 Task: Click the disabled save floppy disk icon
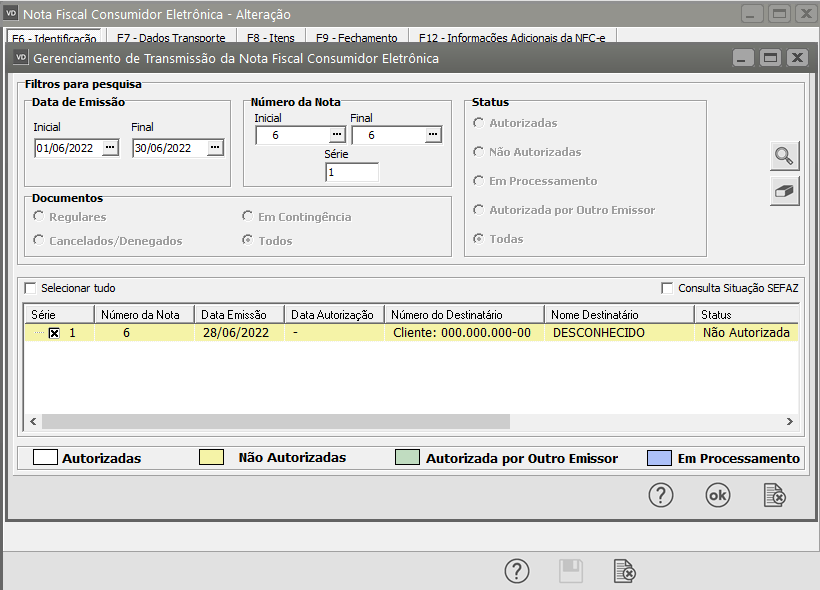coord(570,571)
